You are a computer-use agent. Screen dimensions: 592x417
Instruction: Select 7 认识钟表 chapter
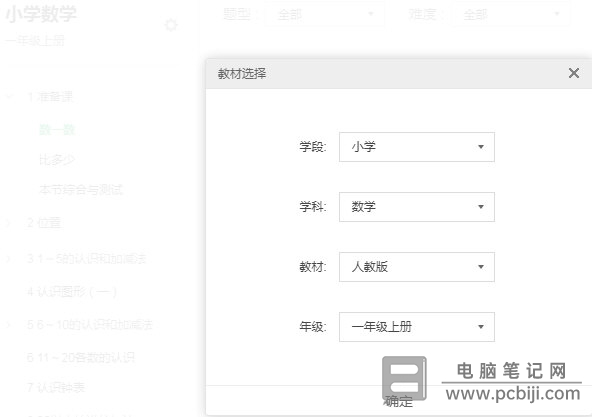[56, 387]
